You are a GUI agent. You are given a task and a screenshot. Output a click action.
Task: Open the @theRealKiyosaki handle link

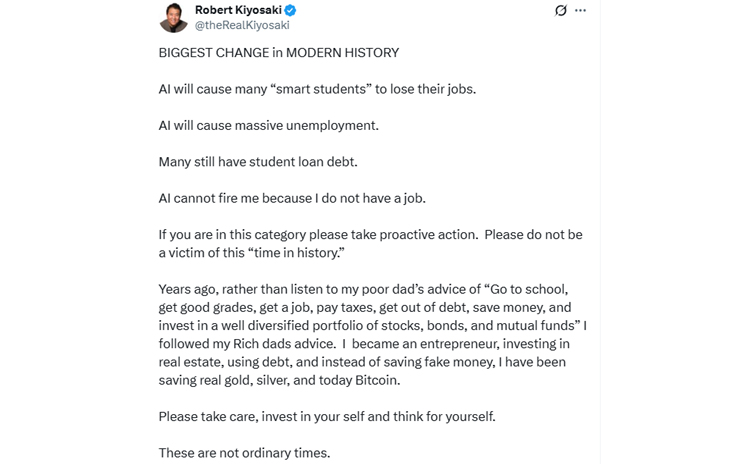click(242, 25)
